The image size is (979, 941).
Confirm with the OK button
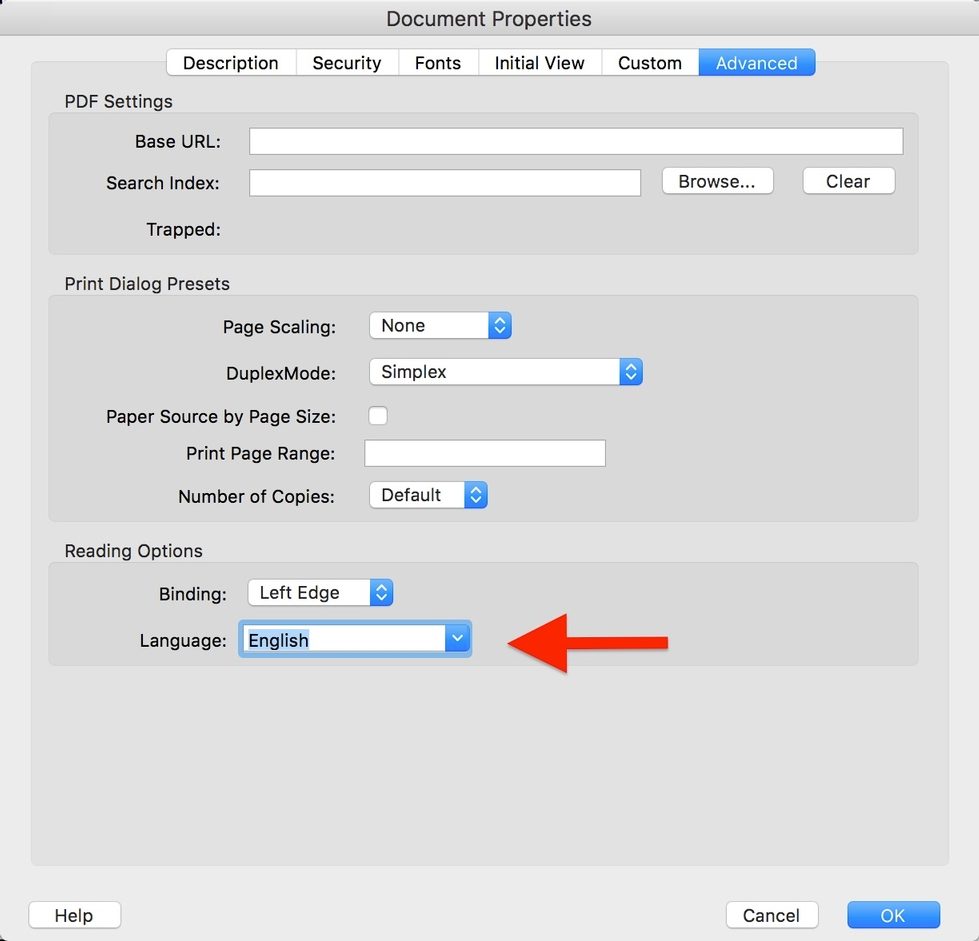pos(893,915)
